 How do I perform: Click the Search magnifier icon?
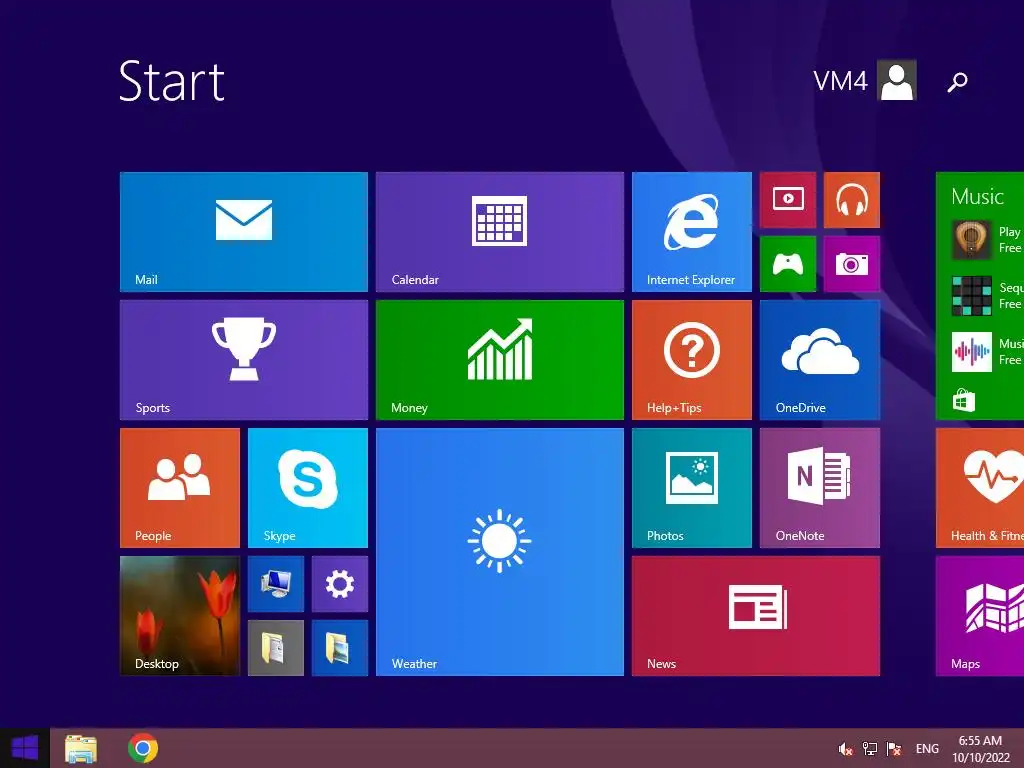[957, 82]
